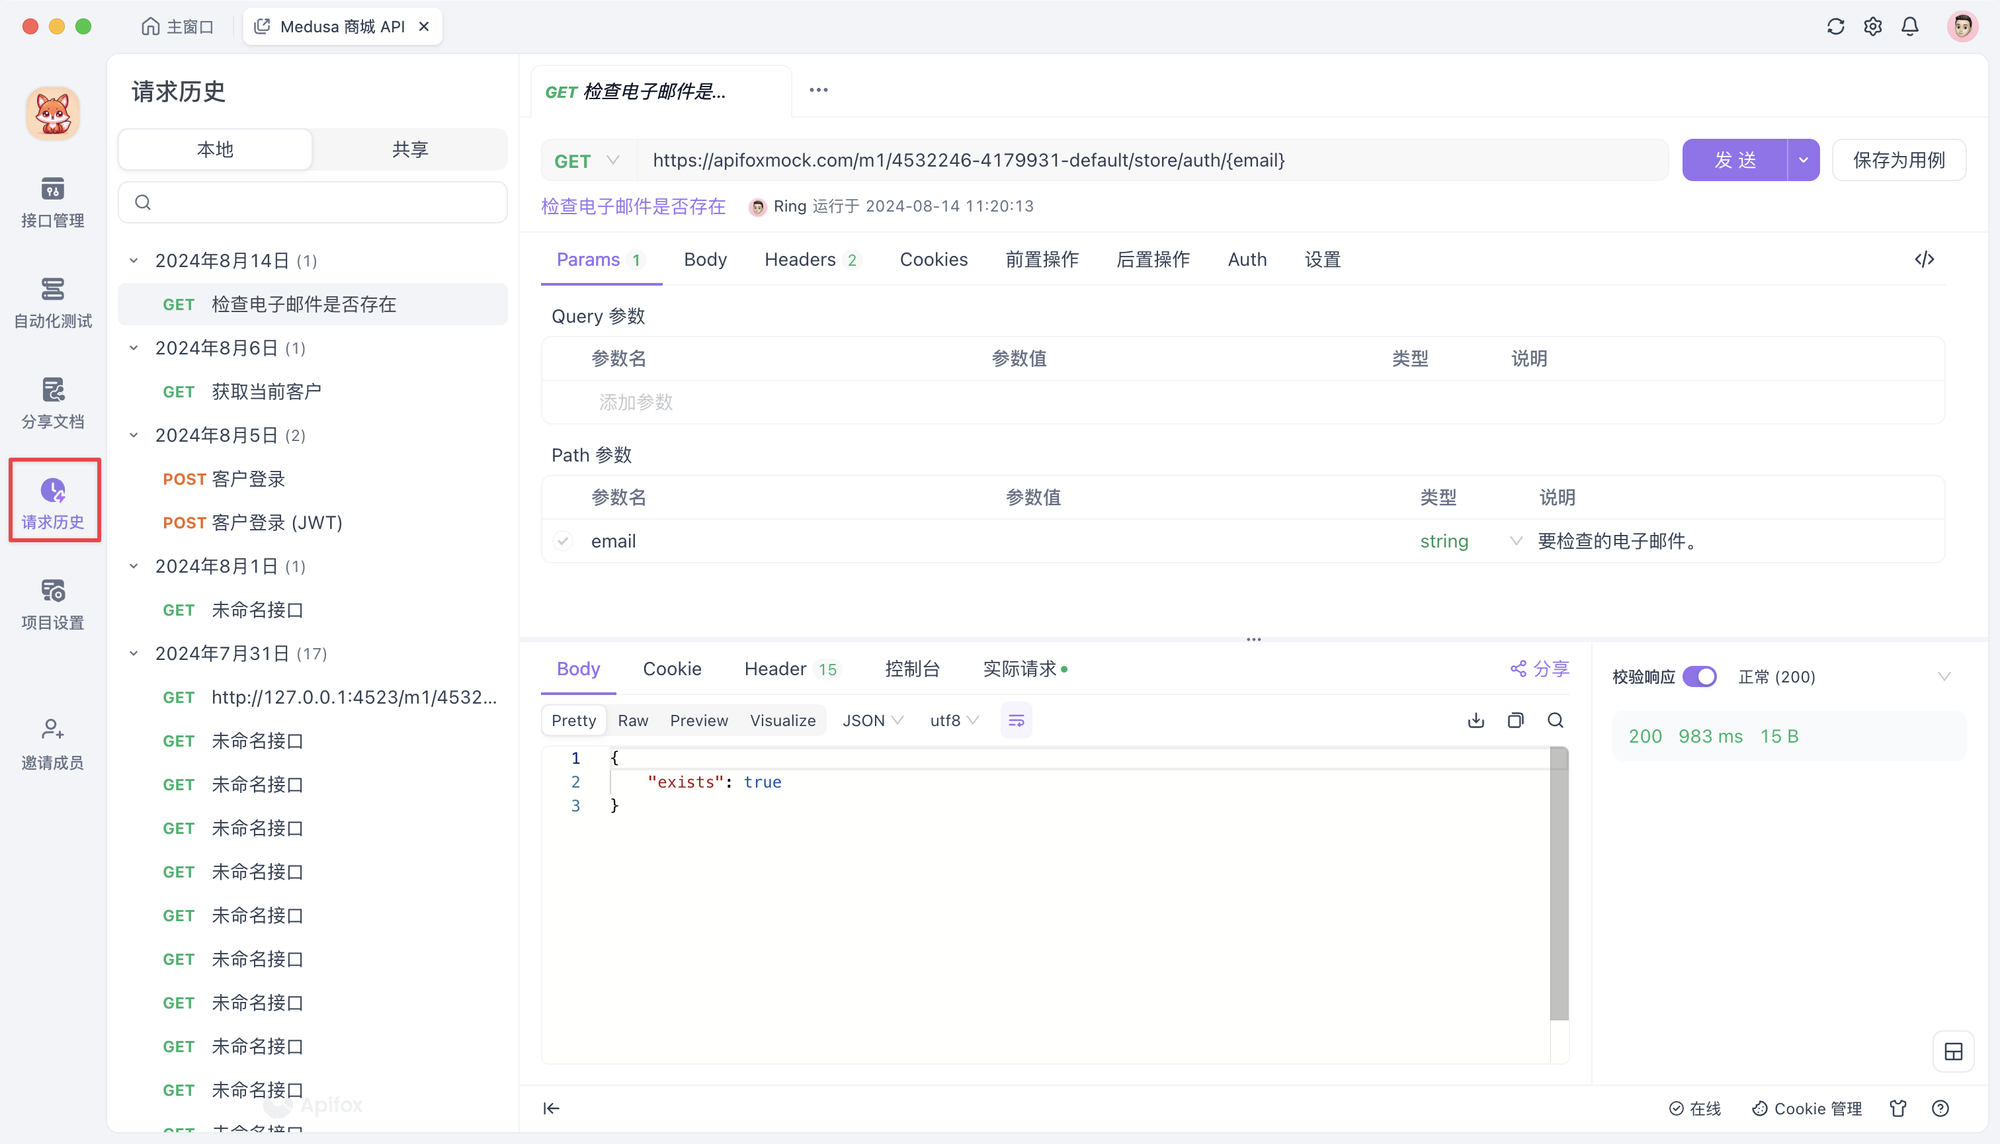This screenshot has height=1144, width=2000.
Task: Click the panel splitter handle dots
Action: pos(1254,639)
